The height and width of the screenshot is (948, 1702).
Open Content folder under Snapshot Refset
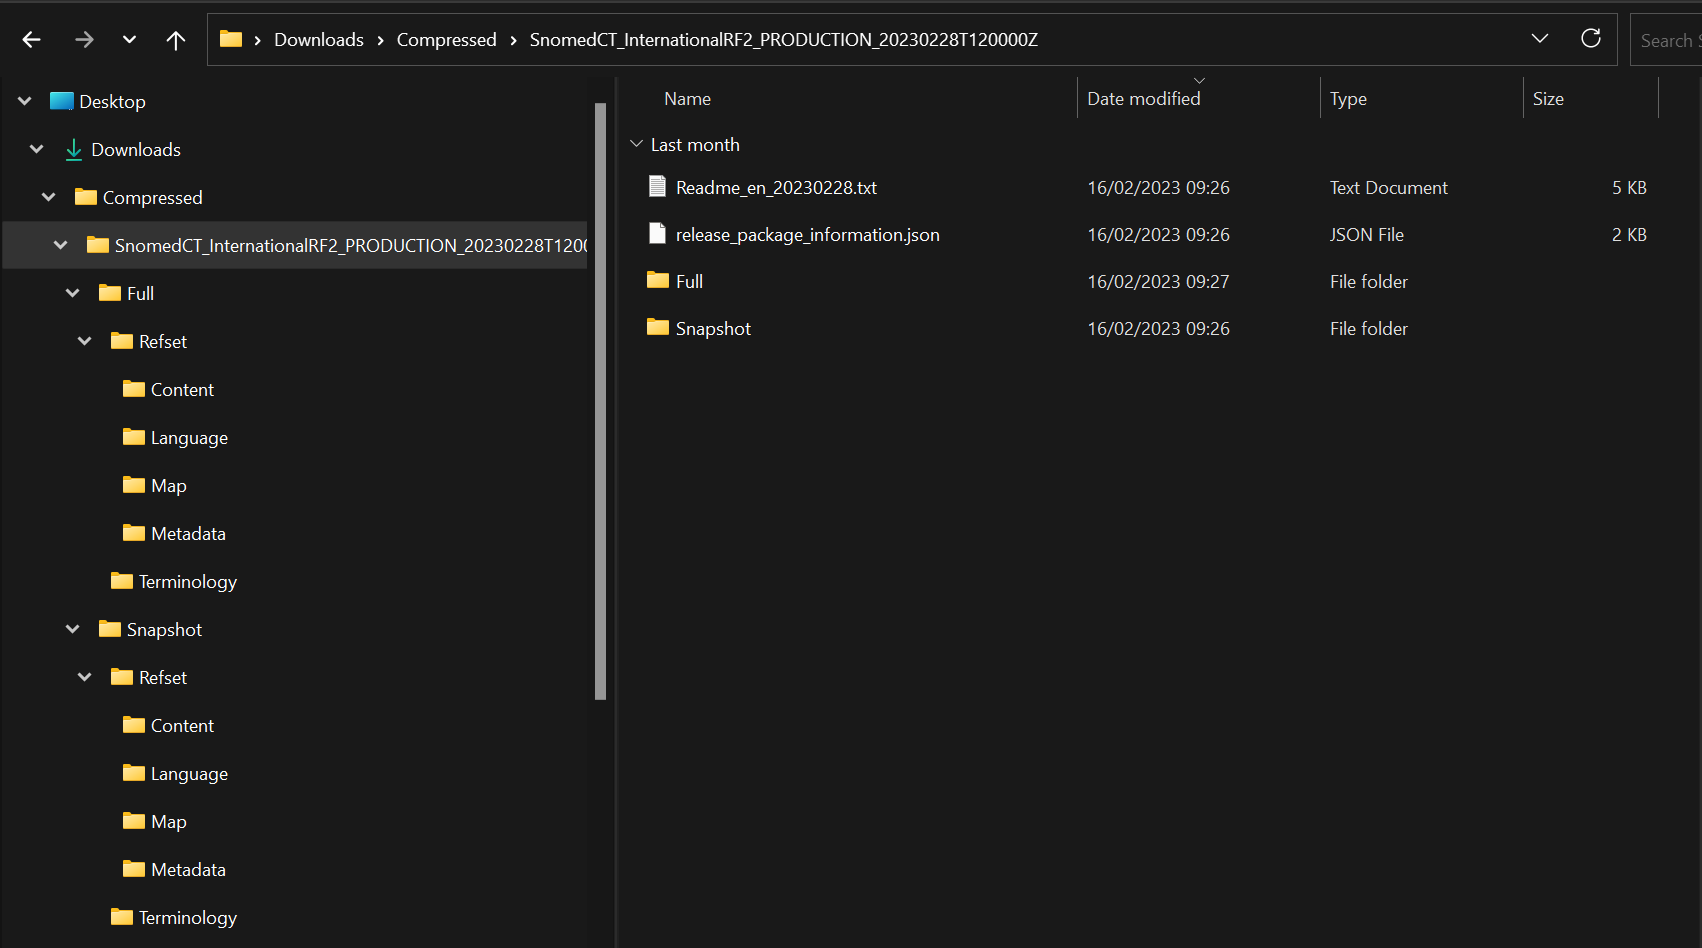pyautogui.click(x=182, y=726)
